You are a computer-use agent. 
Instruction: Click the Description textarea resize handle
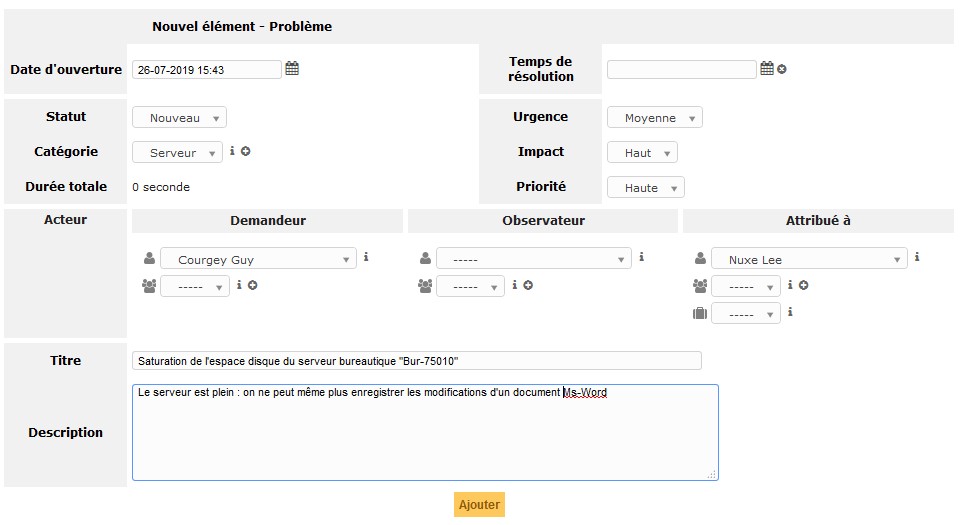click(x=712, y=474)
